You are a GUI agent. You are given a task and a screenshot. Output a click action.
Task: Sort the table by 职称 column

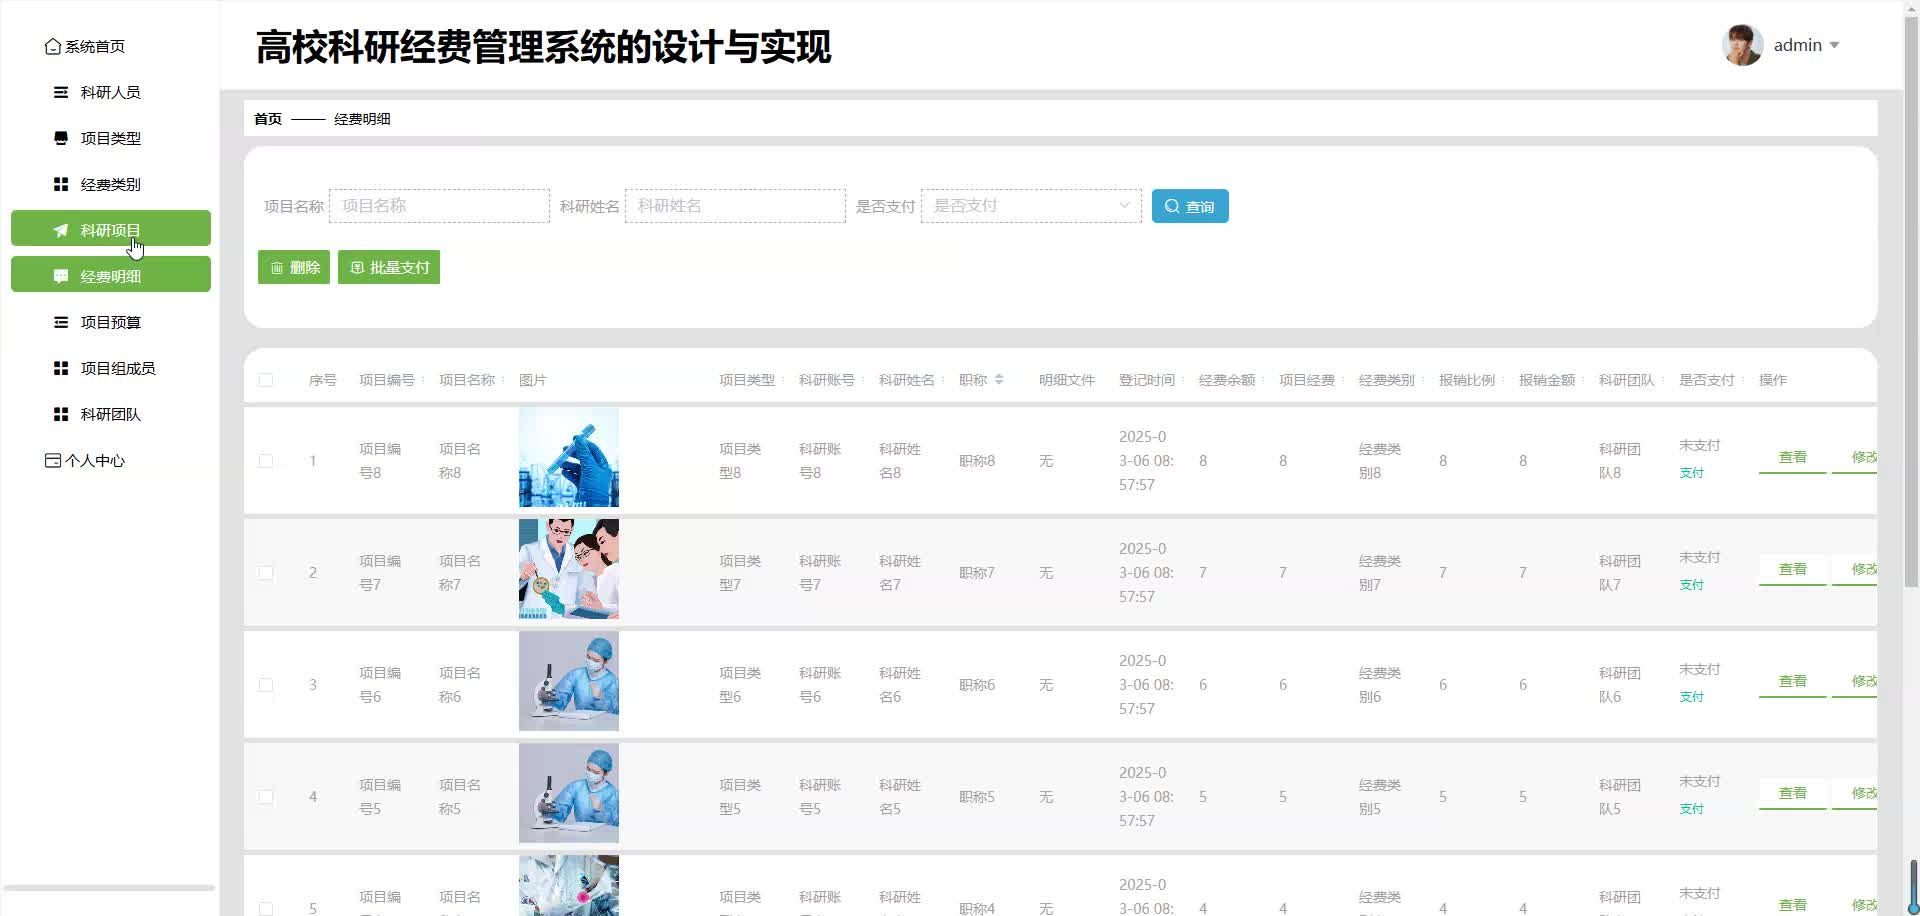(x=999, y=380)
